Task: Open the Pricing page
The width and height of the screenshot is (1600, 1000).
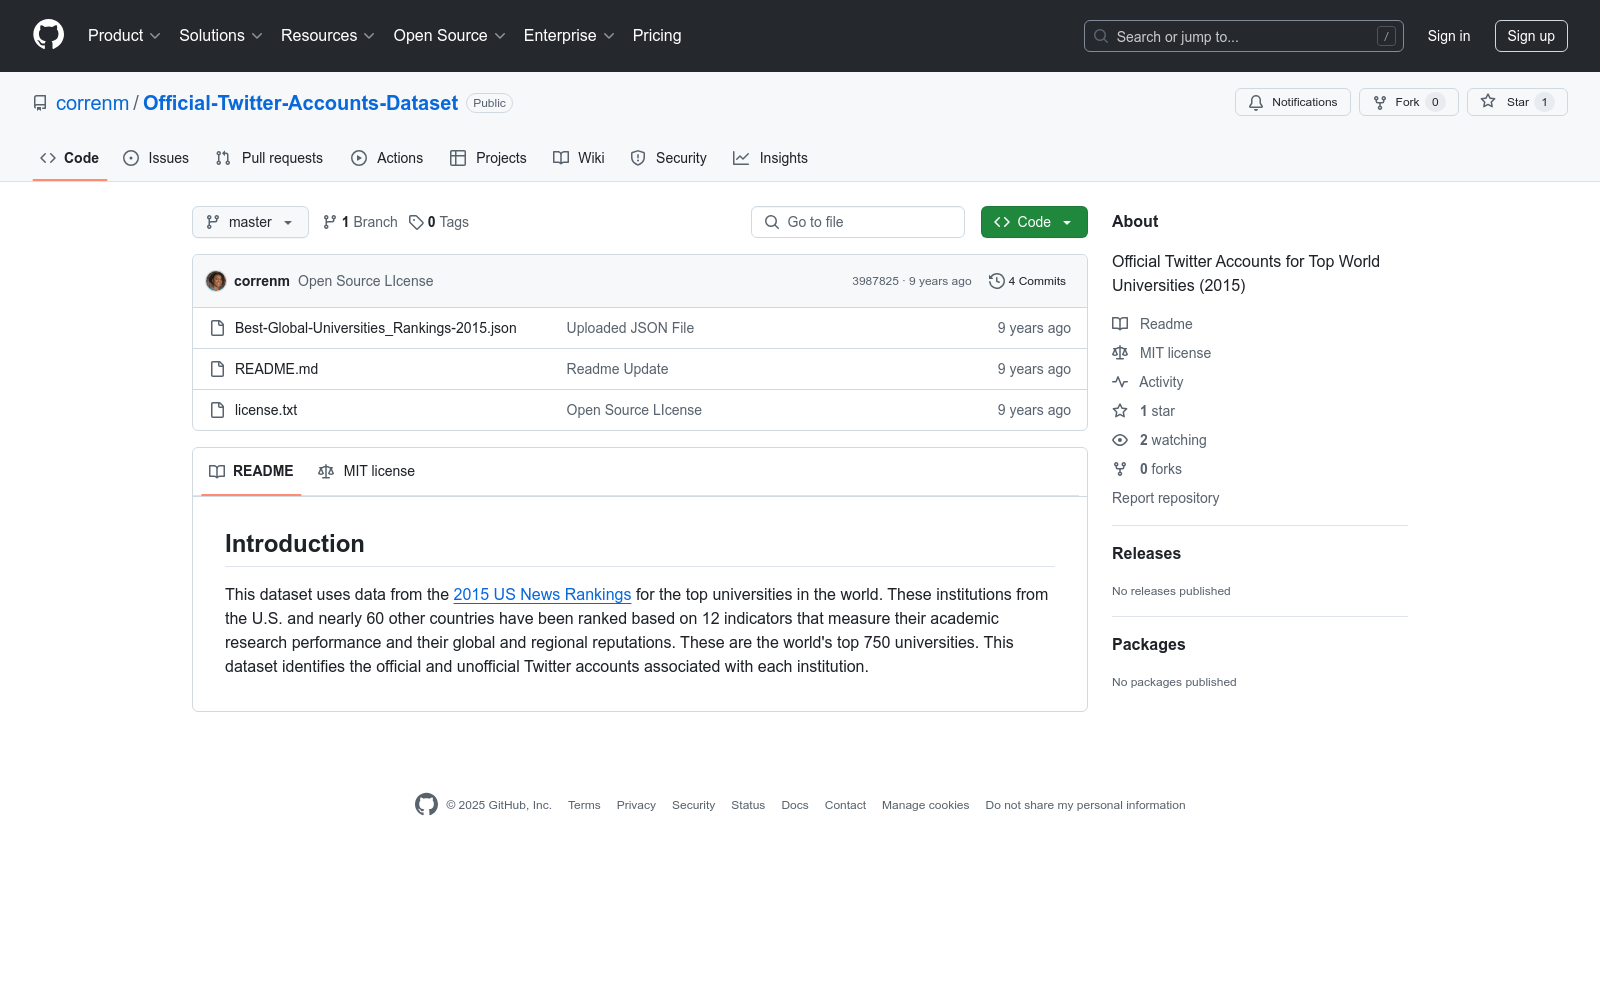Action: tap(657, 36)
